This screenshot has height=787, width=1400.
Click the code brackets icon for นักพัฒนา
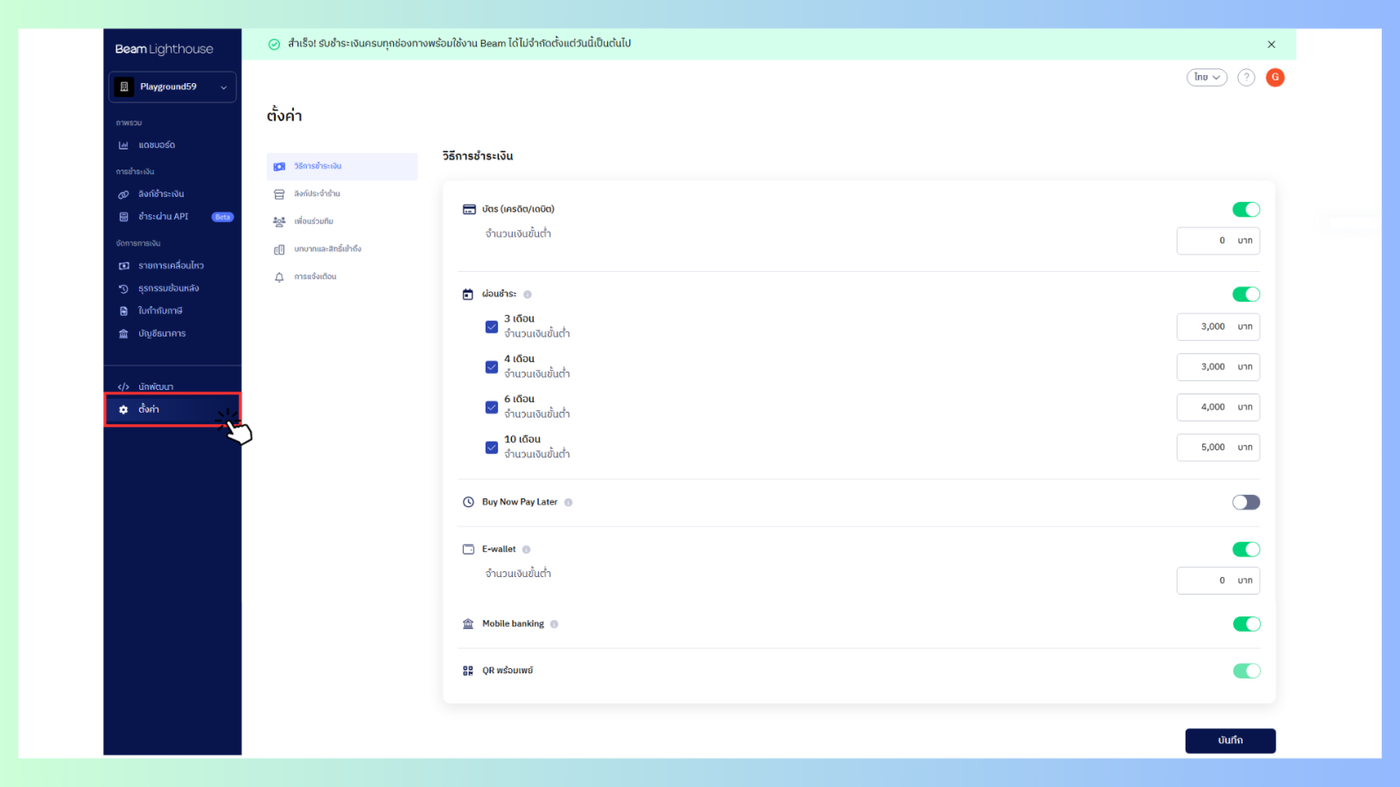coord(124,387)
